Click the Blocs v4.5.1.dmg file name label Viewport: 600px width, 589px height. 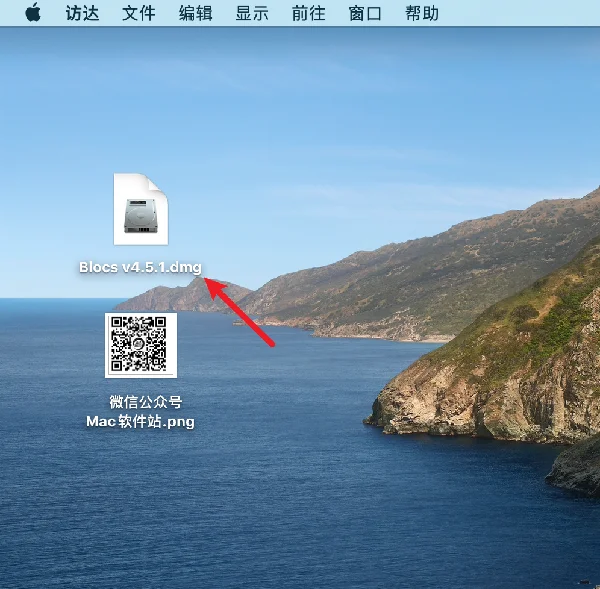(140, 267)
